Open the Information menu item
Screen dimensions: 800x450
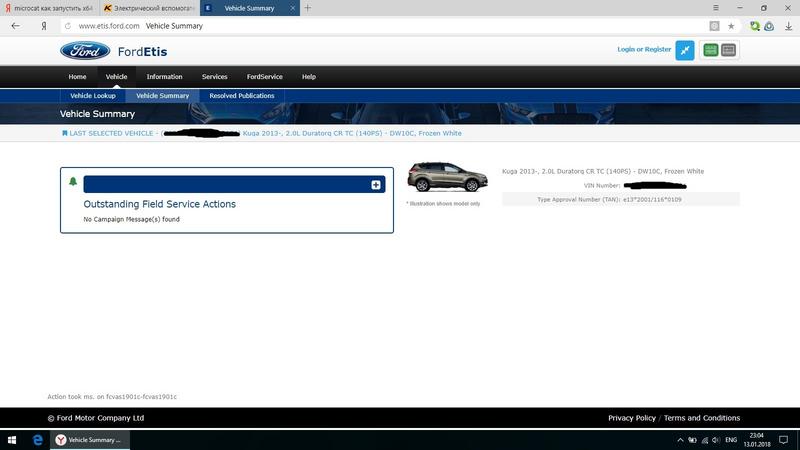tap(164, 77)
